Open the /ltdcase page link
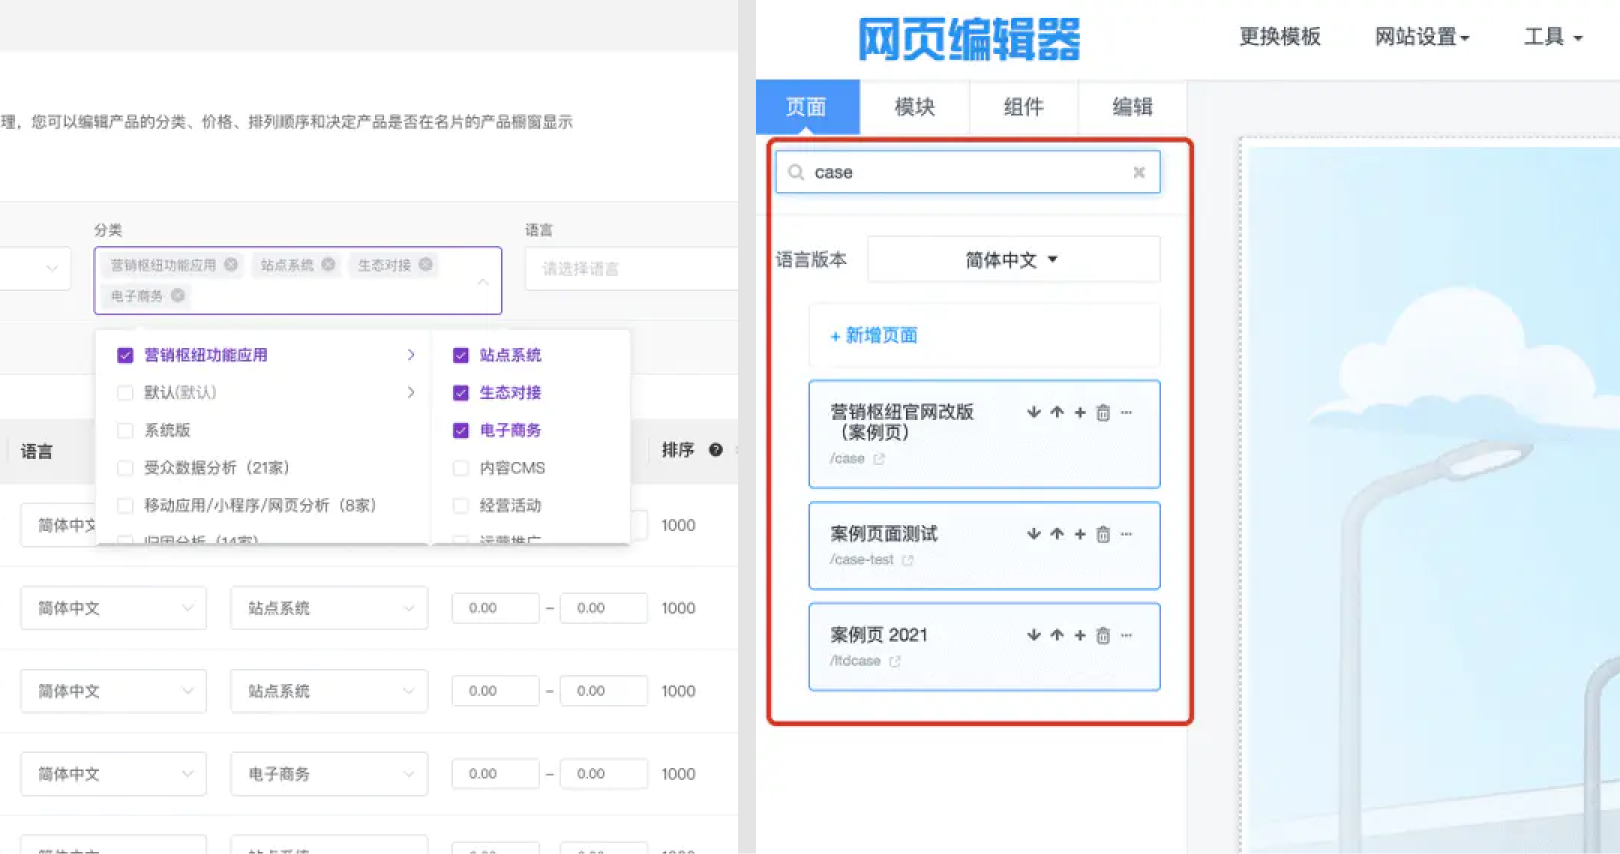Viewport: 1620px width, 854px height. [x=855, y=661]
